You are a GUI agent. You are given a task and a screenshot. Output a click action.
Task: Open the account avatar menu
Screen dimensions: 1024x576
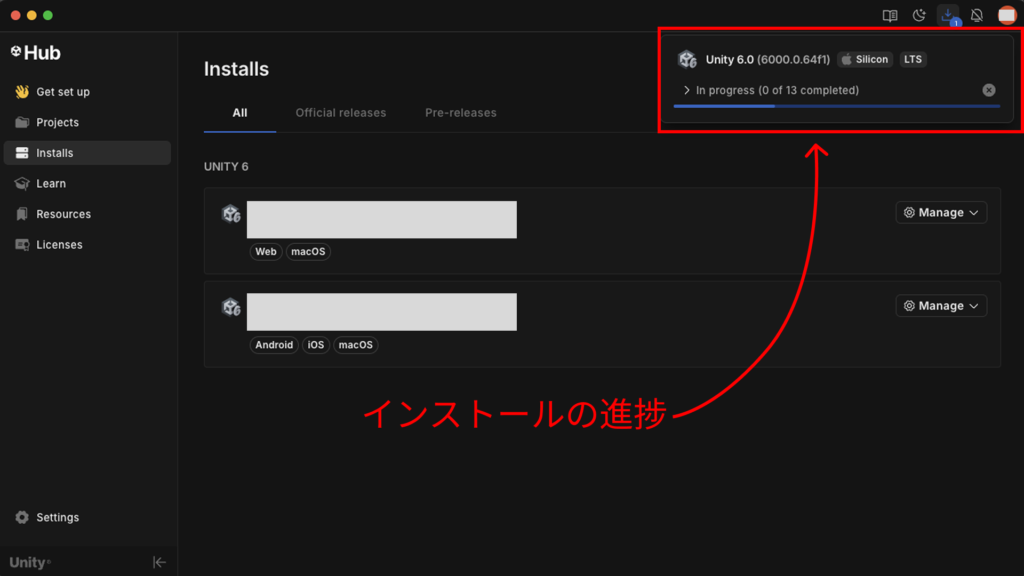tap(1006, 15)
